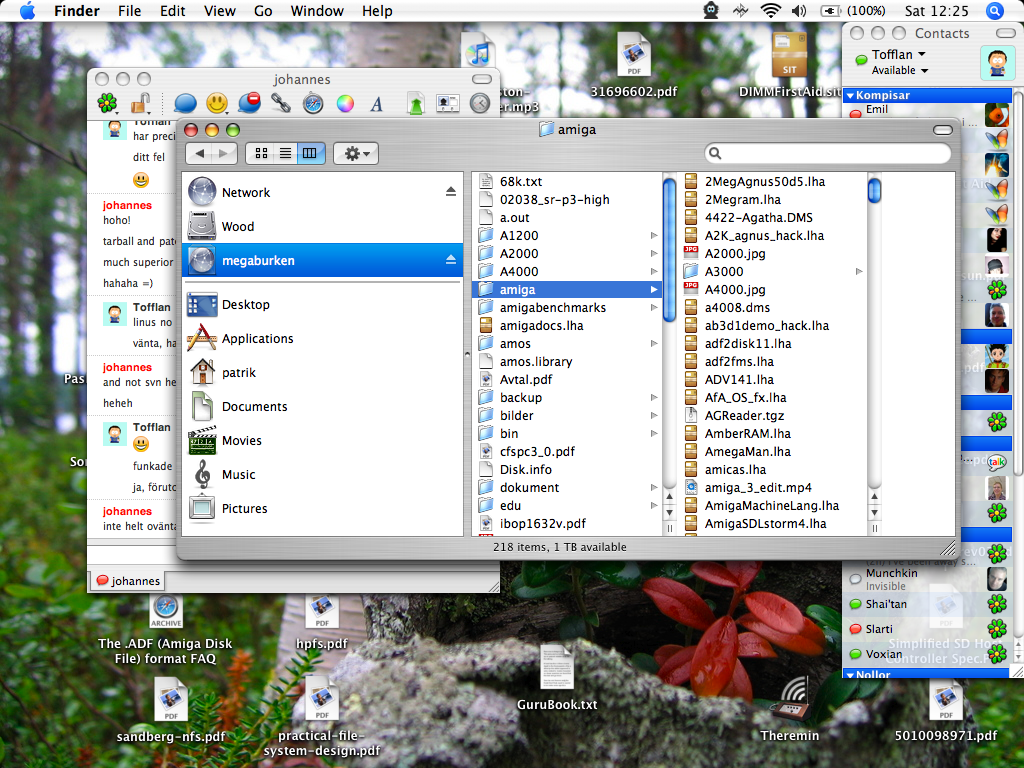Select A2000.jpg in the amiga column

(x=774, y=253)
